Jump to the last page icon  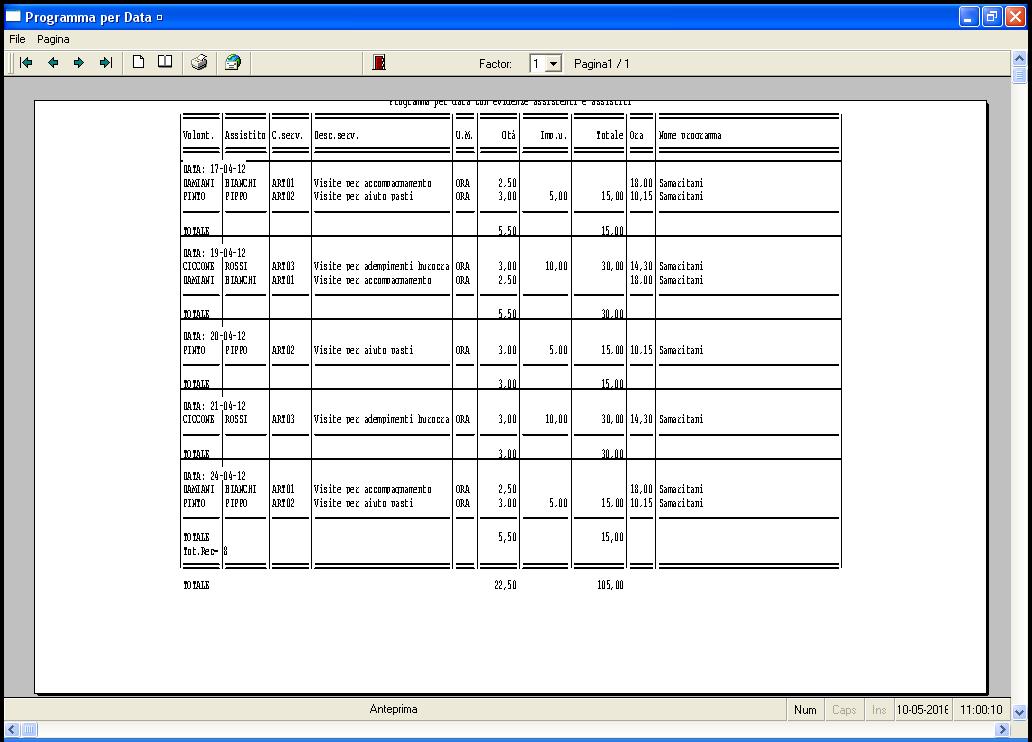pos(106,63)
